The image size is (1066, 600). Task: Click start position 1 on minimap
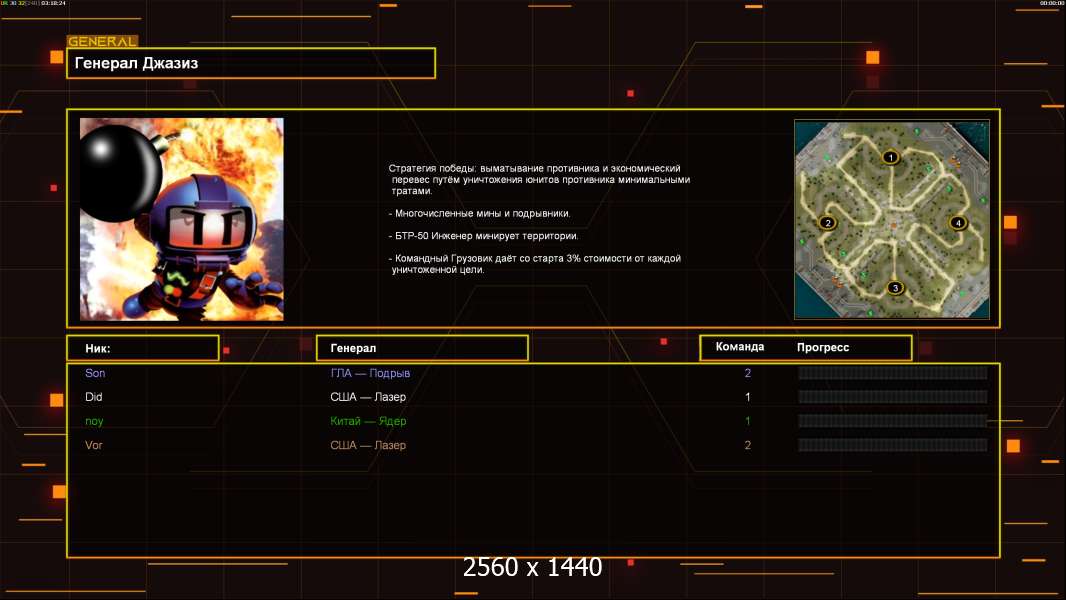pyautogui.click(x=890, y=157)
